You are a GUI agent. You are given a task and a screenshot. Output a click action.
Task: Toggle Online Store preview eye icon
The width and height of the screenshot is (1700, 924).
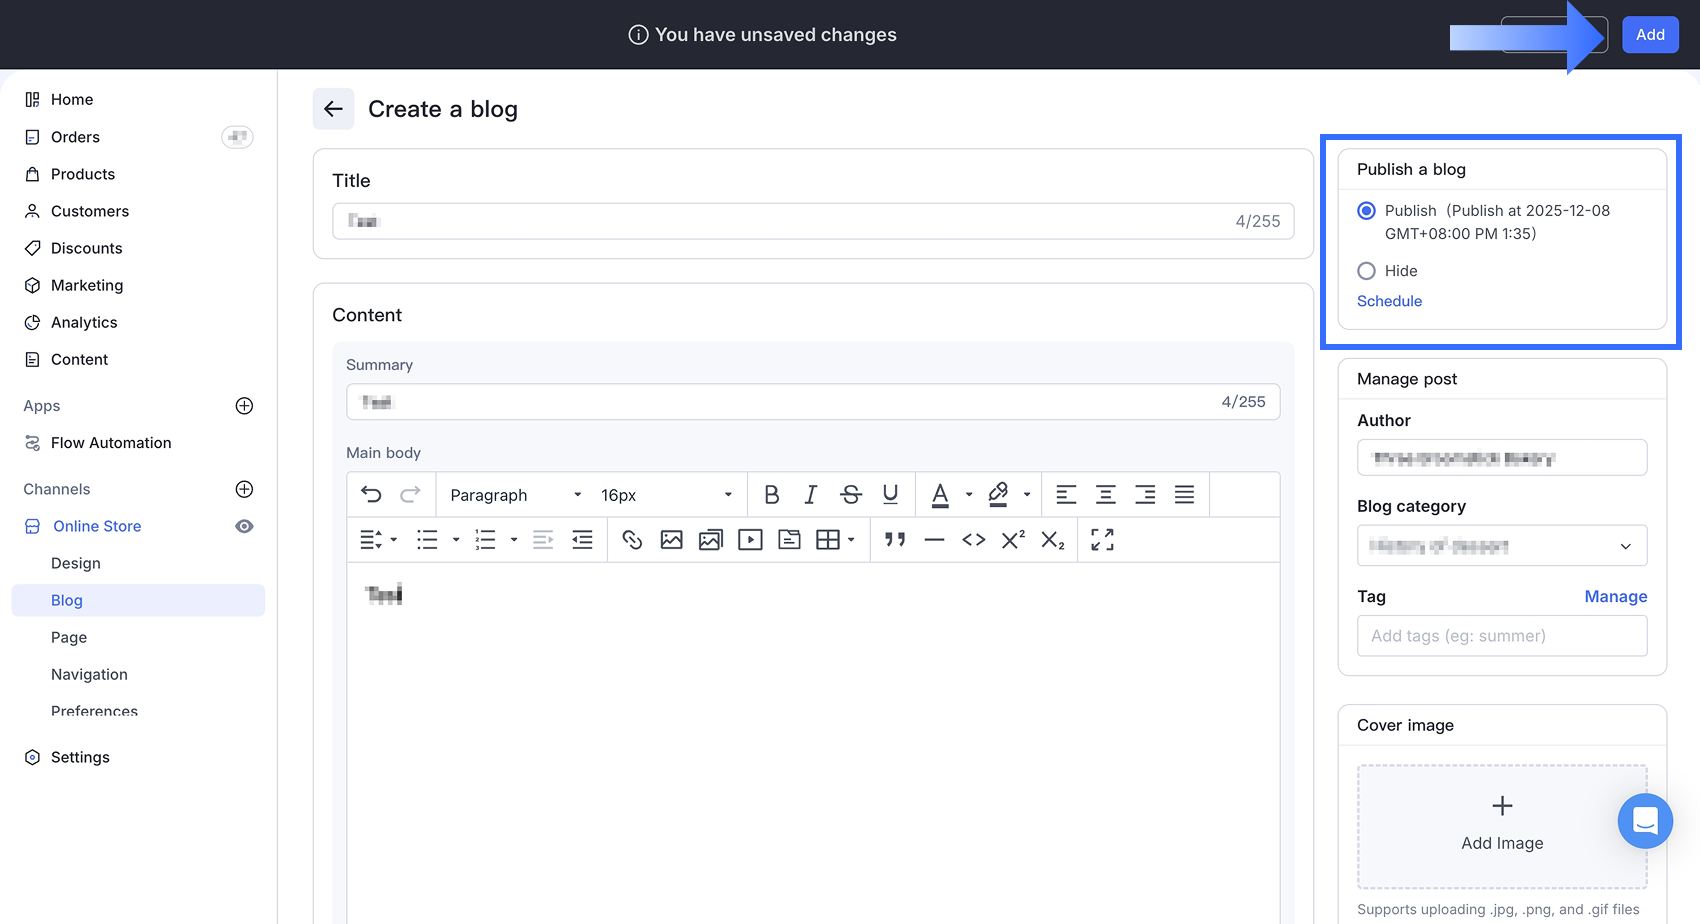tap(244, 526)
